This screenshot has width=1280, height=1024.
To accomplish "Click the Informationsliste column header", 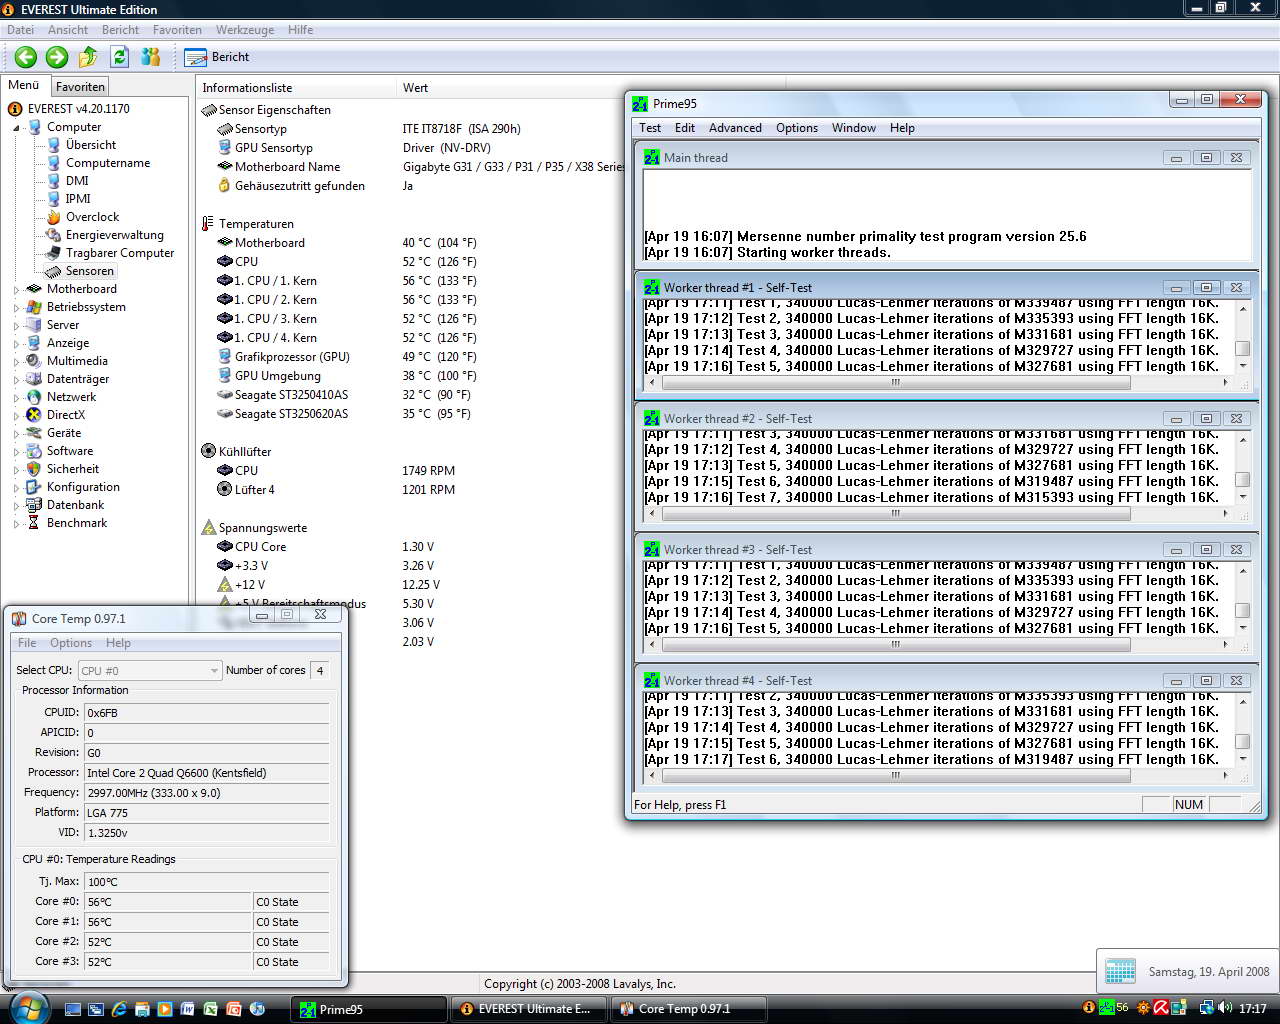I will (296, 88).
